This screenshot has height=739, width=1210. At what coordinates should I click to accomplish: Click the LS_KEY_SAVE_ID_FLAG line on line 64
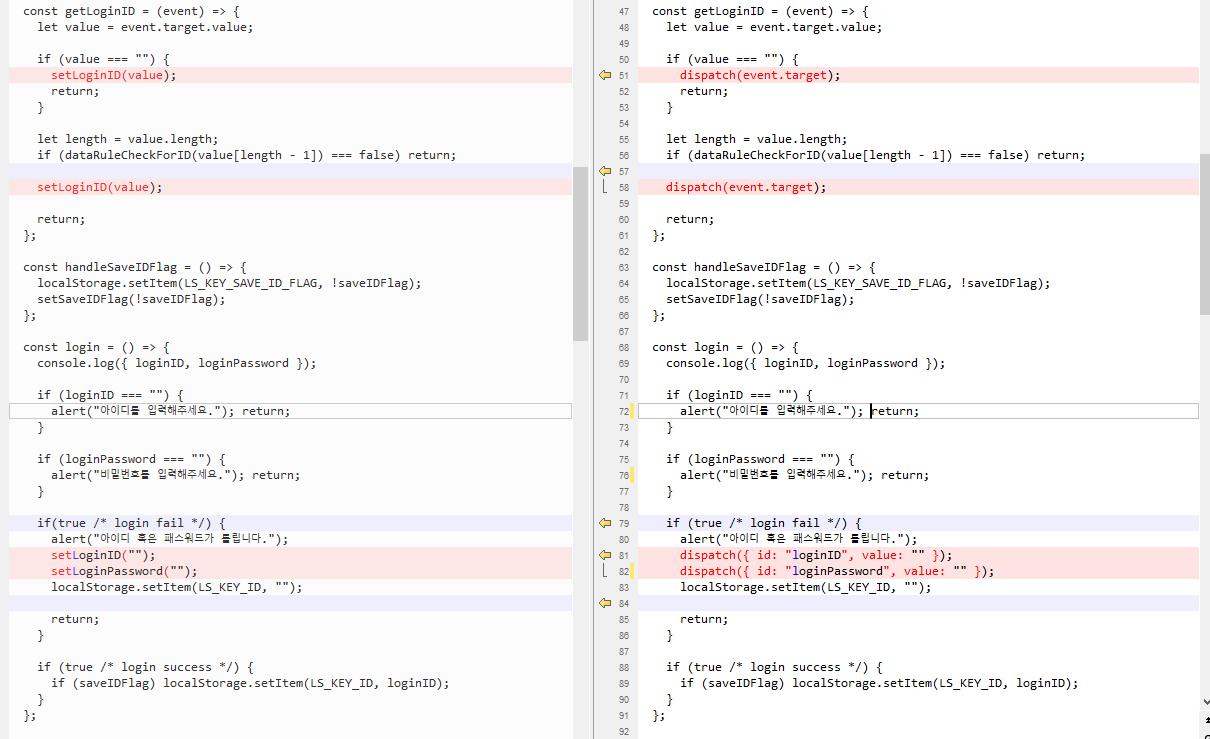coord(858,283)
